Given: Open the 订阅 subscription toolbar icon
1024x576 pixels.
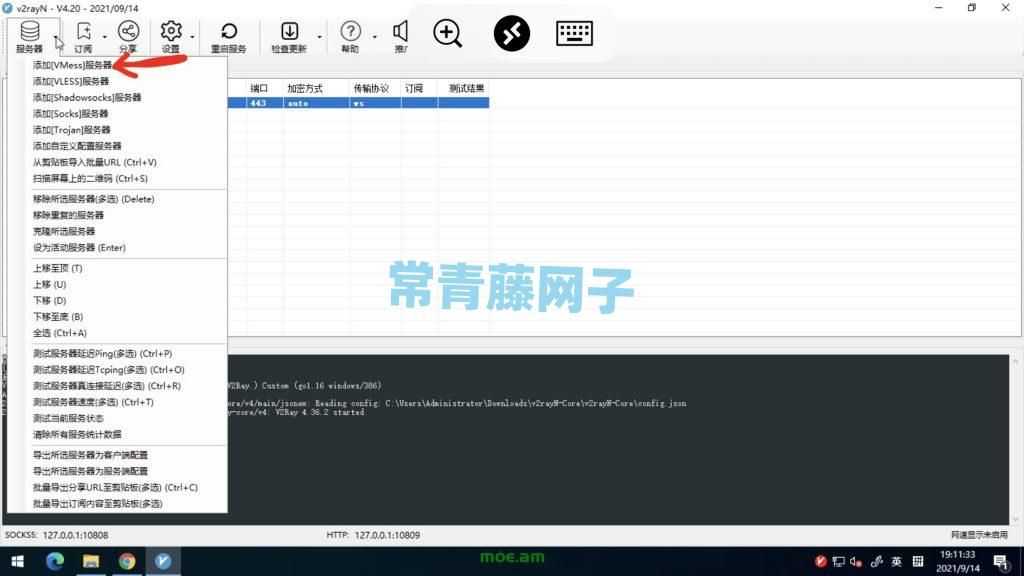Looking at the screenshot, I should (x=84, y=30).
